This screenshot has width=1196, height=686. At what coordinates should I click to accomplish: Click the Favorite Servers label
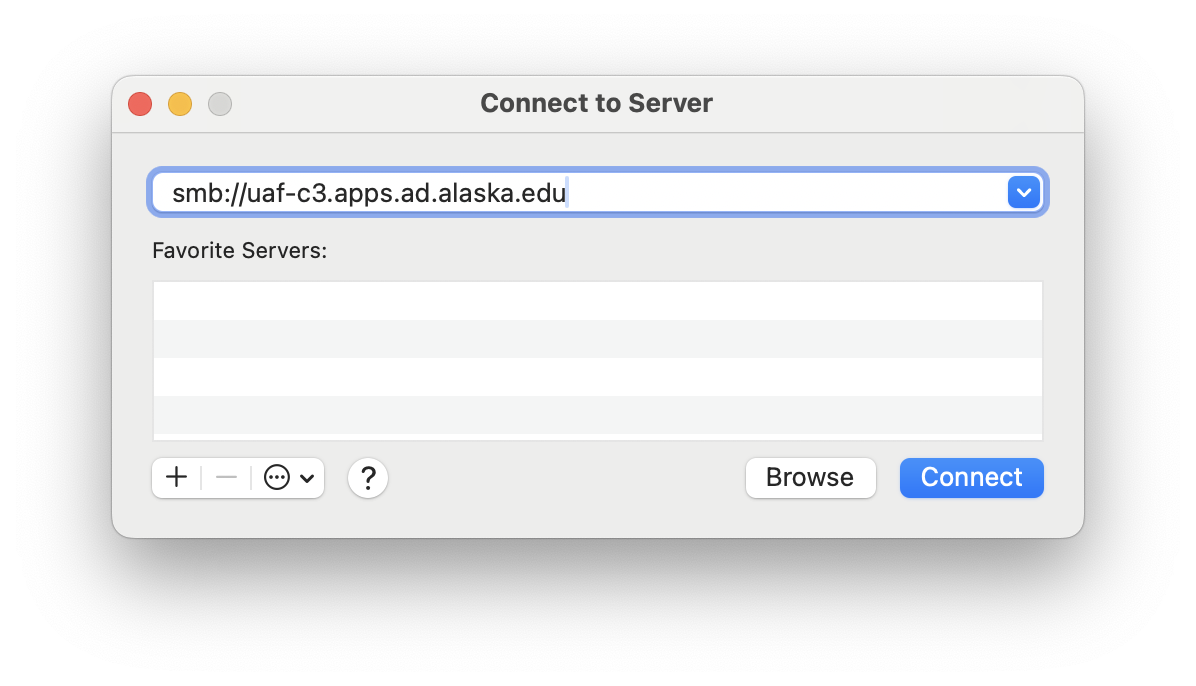pos(240,250)
